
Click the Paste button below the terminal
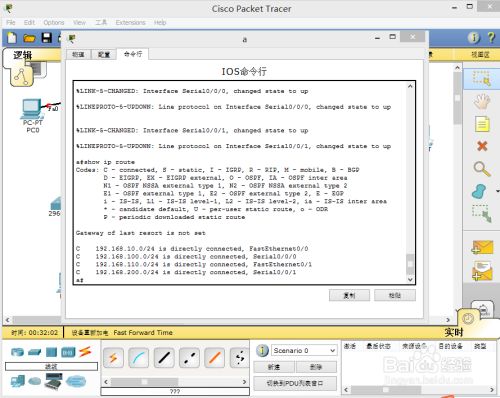point(395,295)
